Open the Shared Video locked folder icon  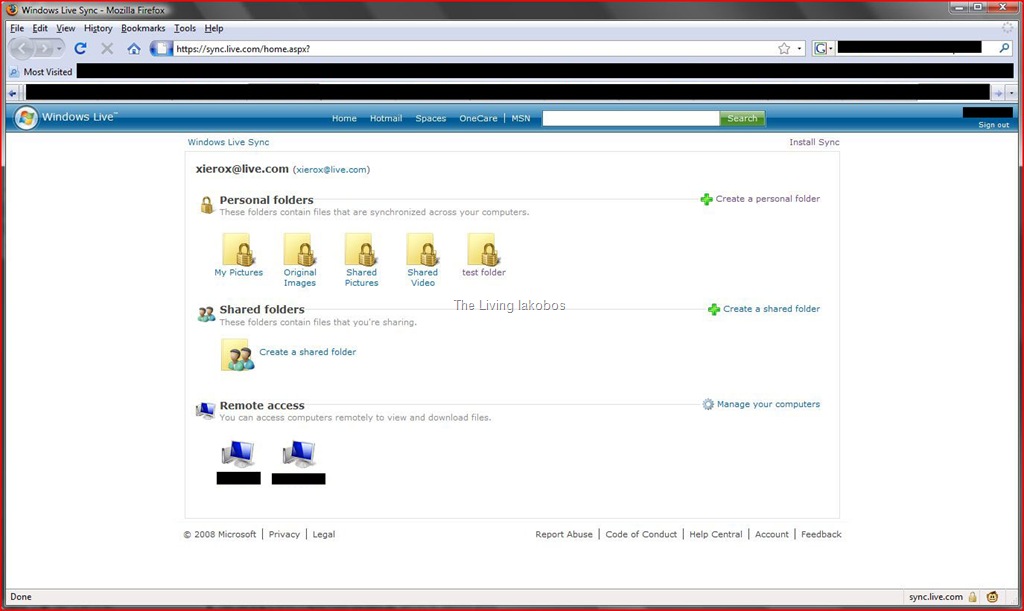coord(423,249)
